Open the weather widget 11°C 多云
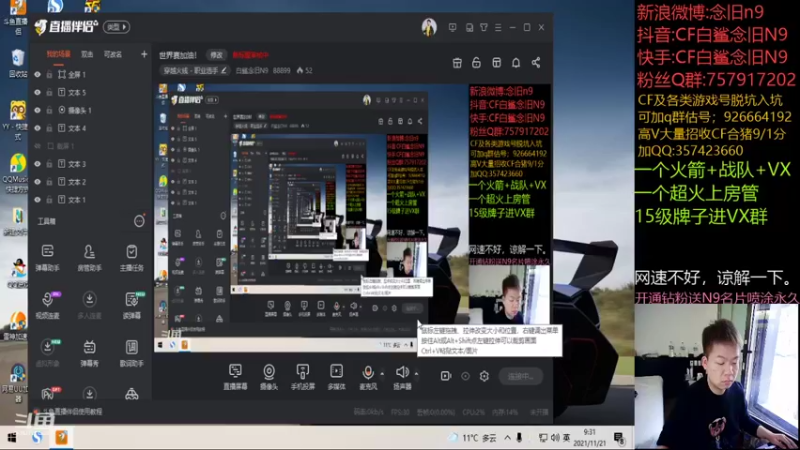800x450 pixels. pos(472,438)
